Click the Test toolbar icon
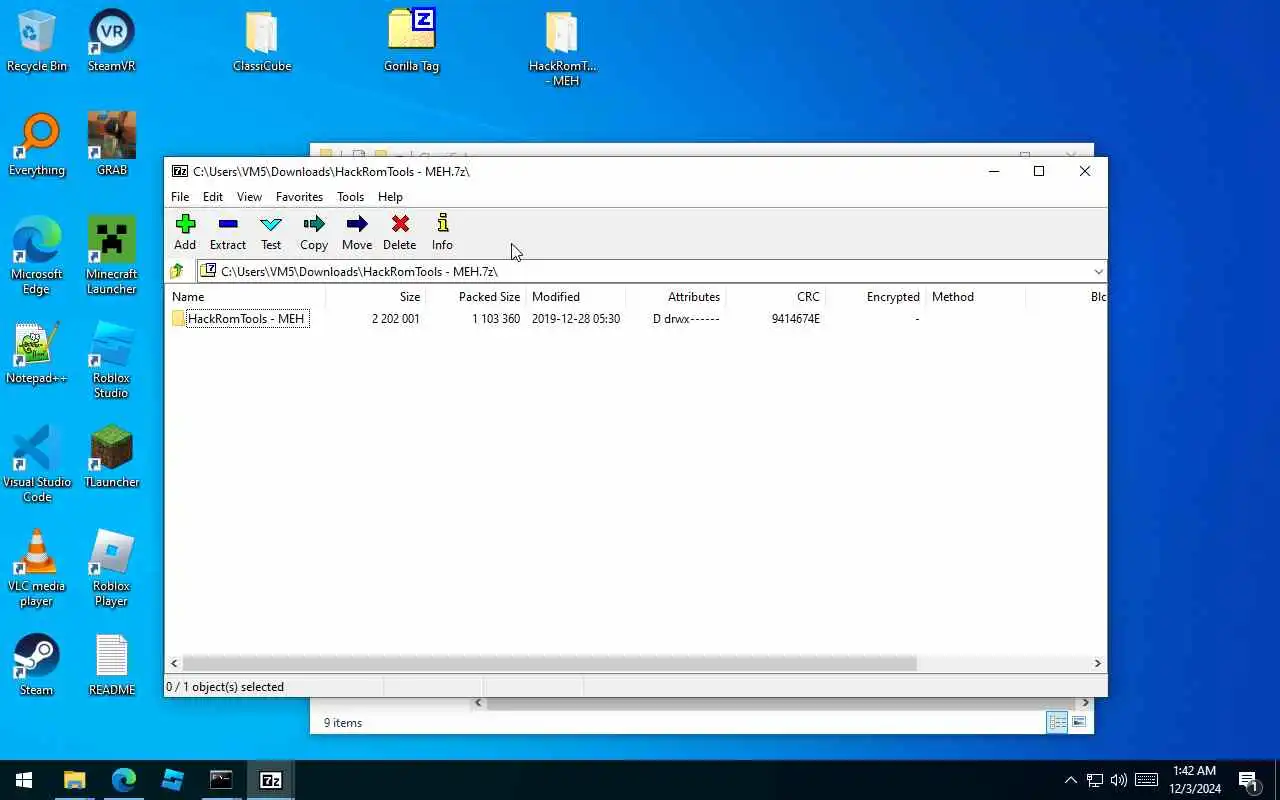 271,232
